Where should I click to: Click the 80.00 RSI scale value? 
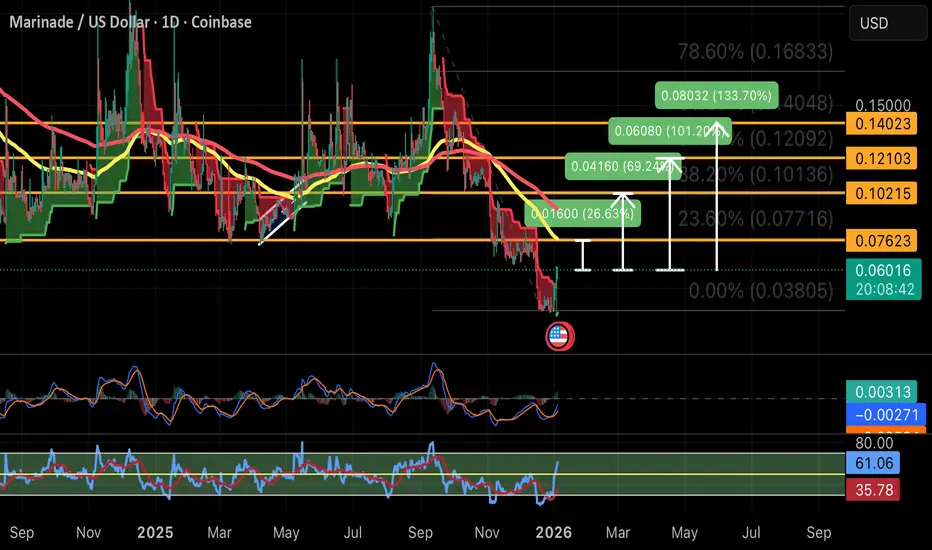[x=874, y=443]
